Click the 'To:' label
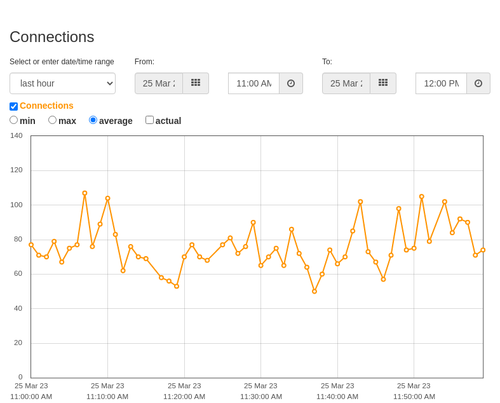This screenshot has width=500, height=403. point(327,62)
